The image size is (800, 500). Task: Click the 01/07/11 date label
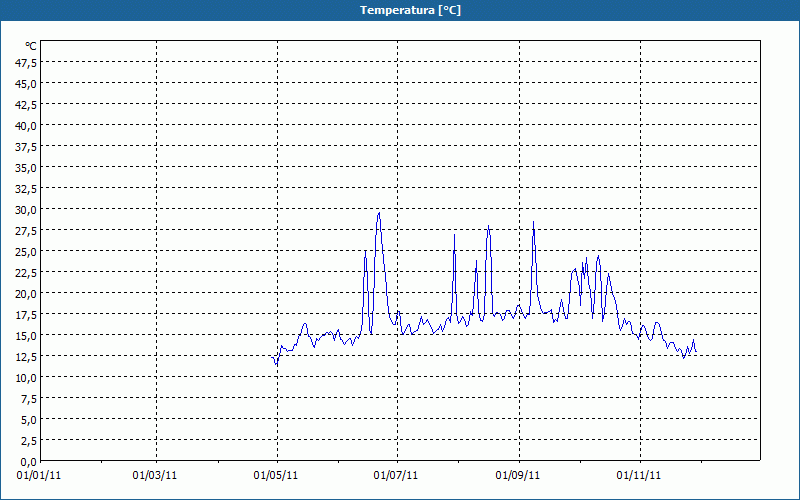point(396,476)
